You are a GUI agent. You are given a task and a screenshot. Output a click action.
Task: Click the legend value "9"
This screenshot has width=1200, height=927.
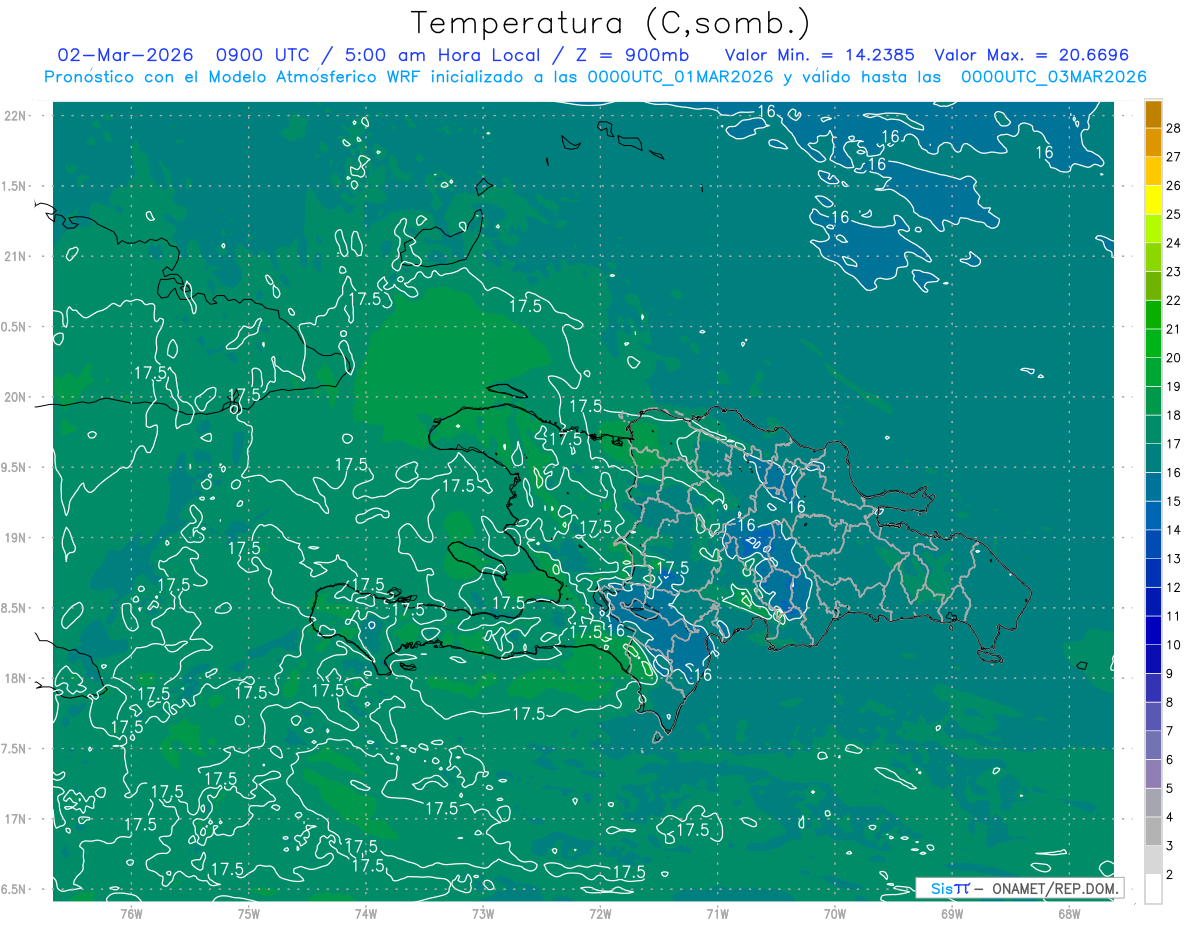point(1172,674)
